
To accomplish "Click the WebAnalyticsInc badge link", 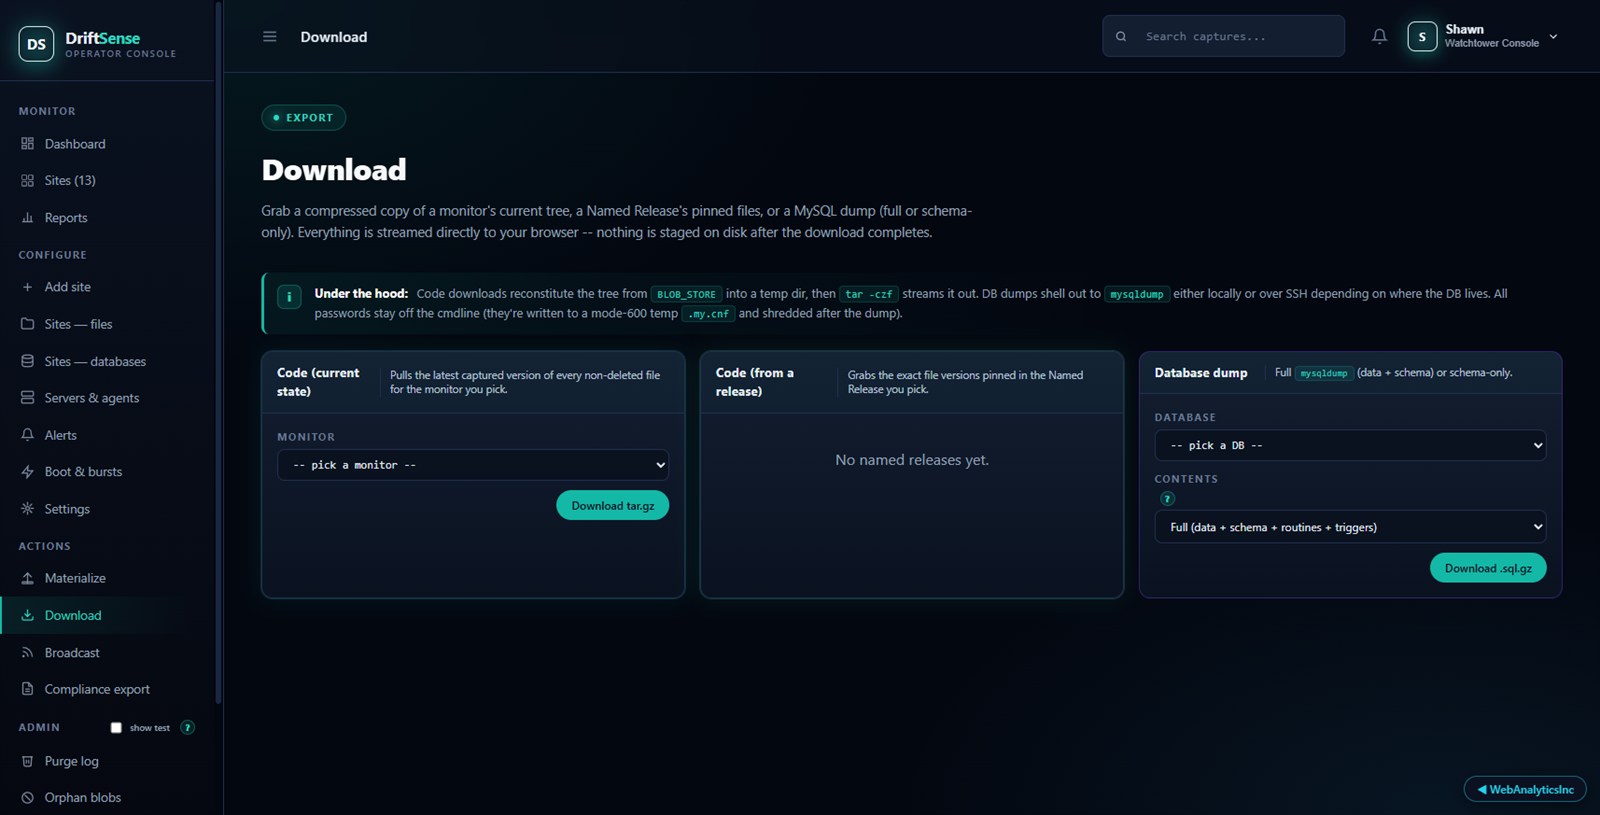I will [1525, 789].
